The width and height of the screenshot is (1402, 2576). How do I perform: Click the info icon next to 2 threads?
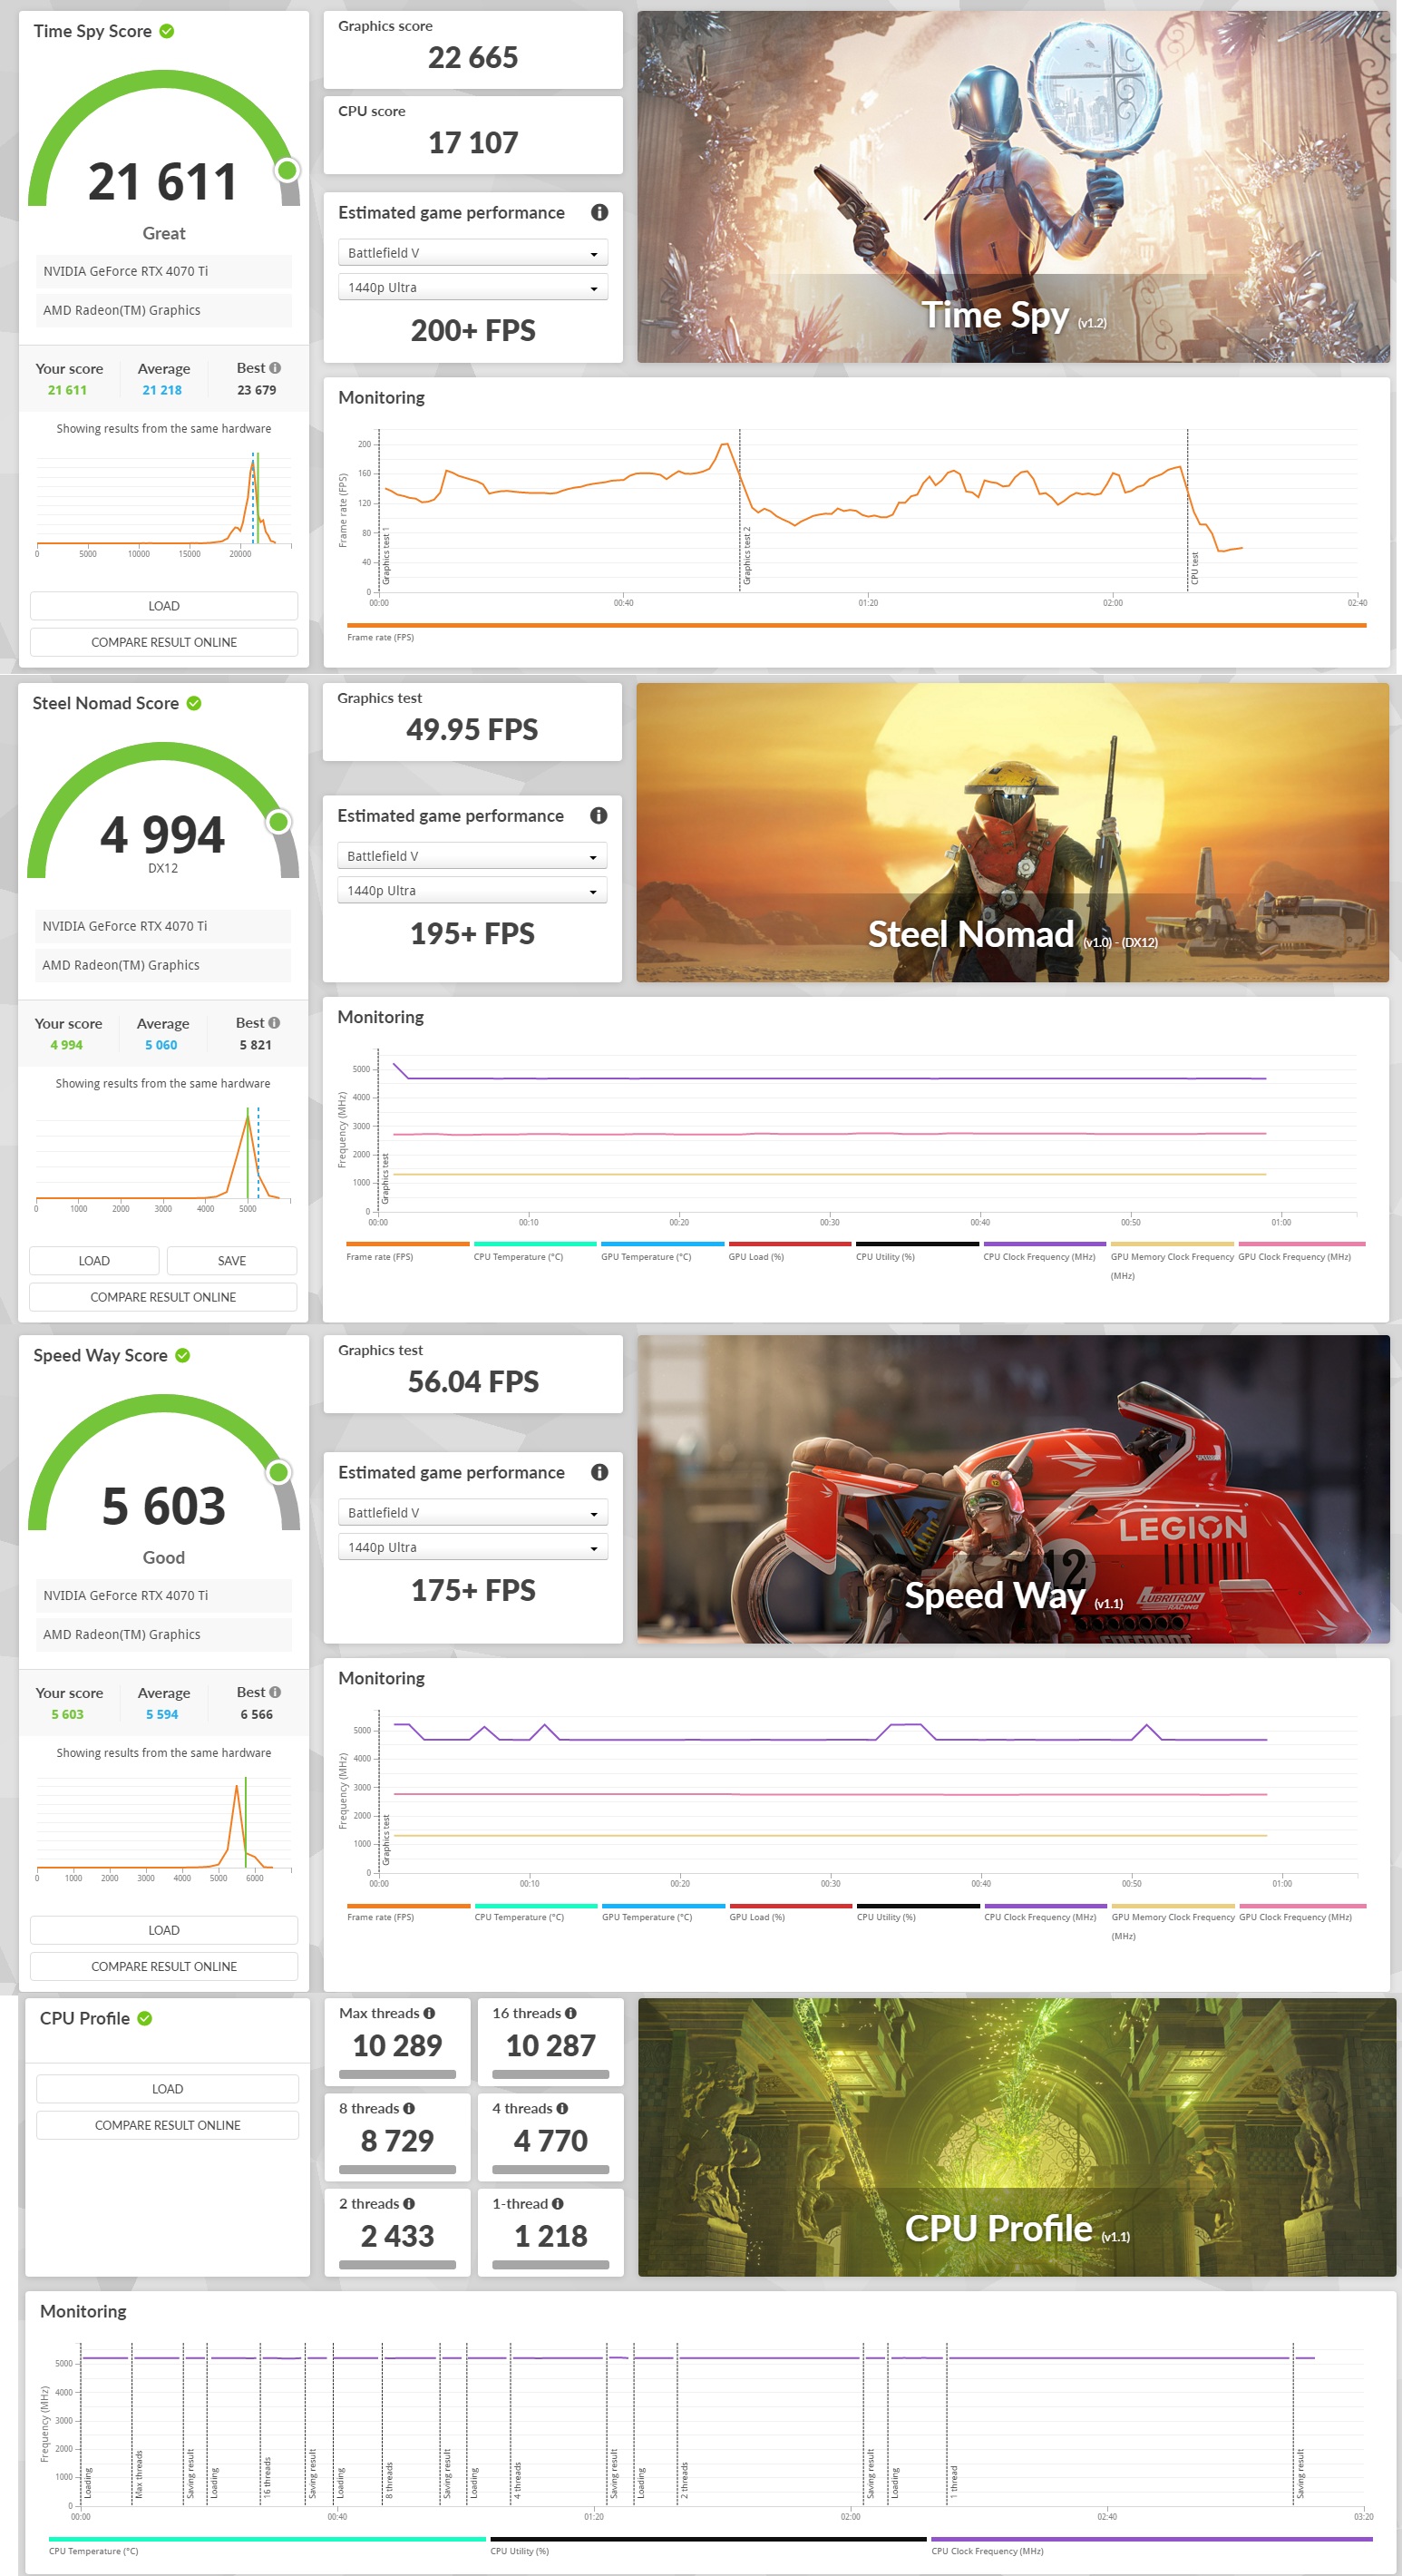tap(408, 2203)
